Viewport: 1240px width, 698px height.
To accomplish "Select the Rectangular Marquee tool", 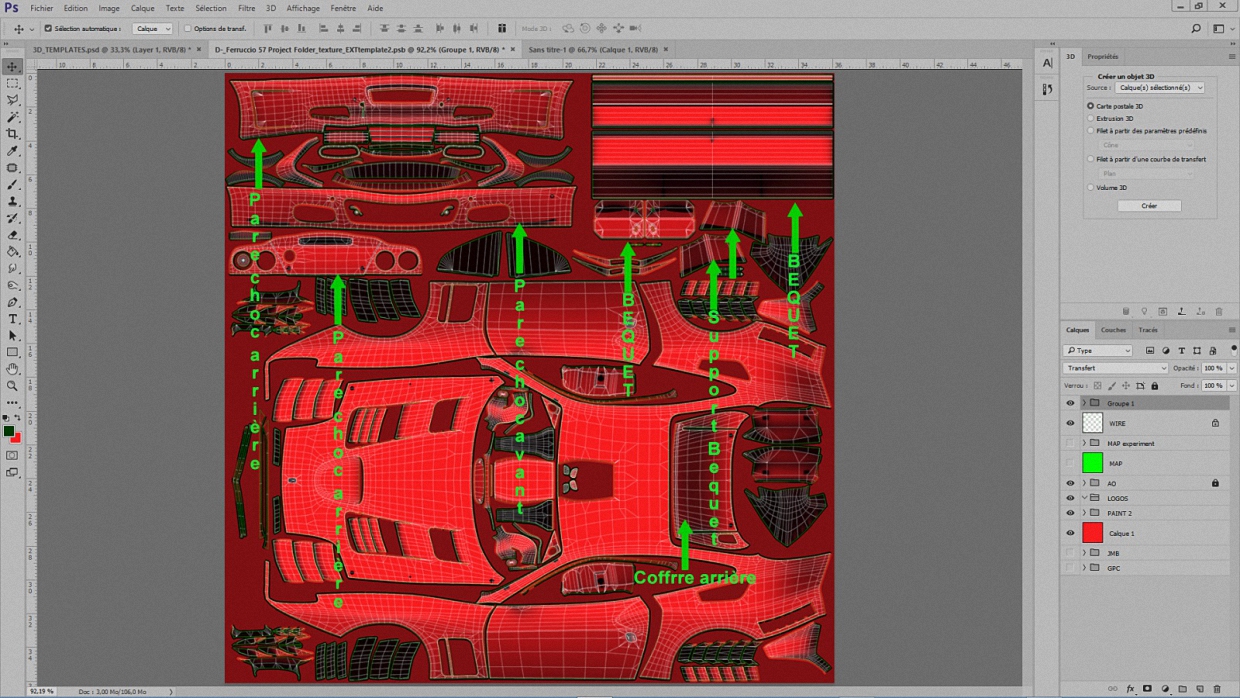I will click(x=13, y=83).
